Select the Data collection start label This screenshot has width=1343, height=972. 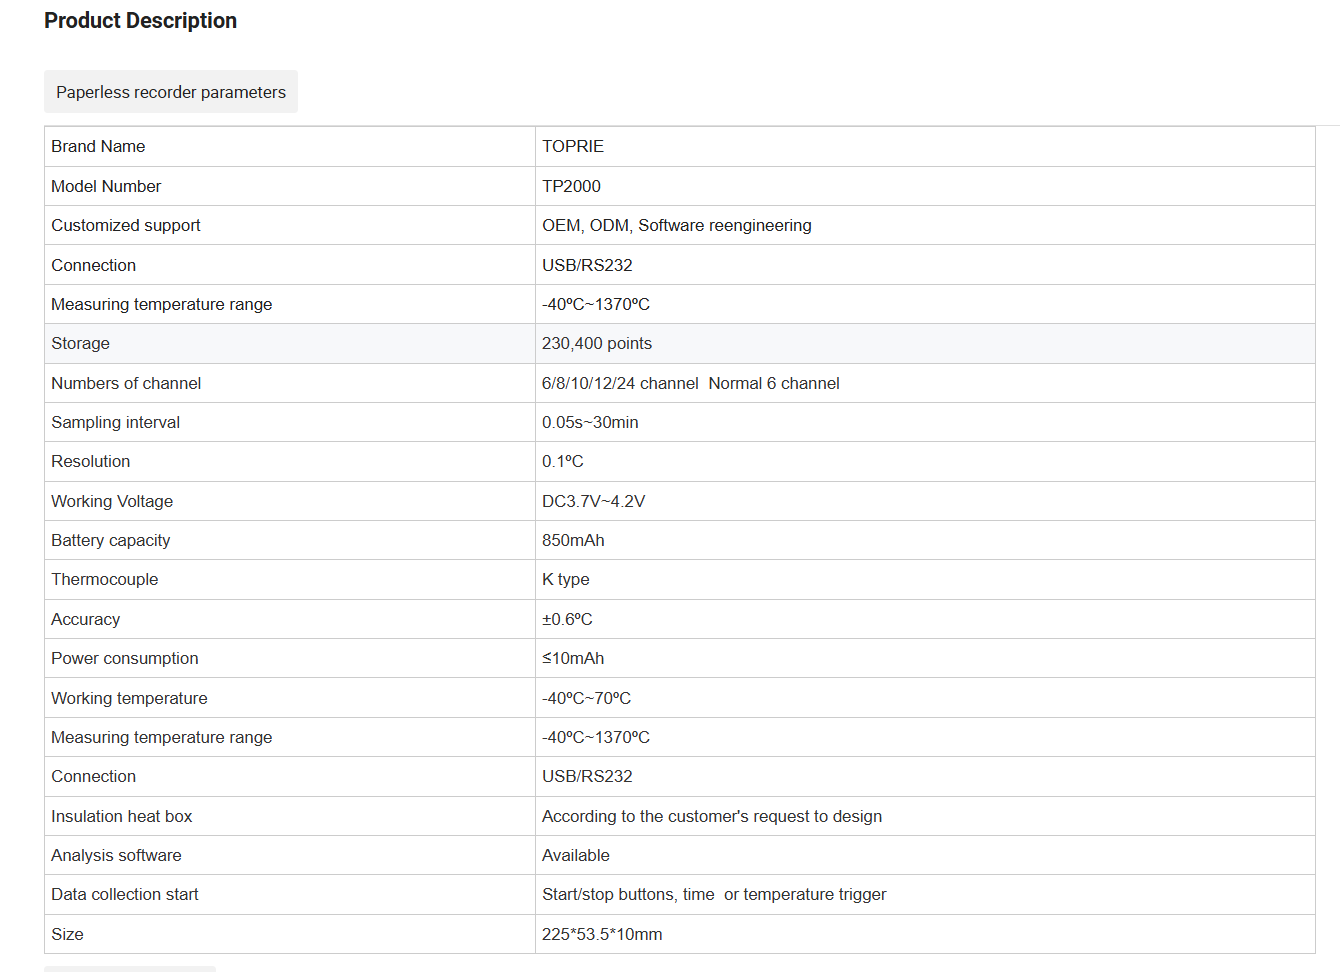[x=125, y=894]
